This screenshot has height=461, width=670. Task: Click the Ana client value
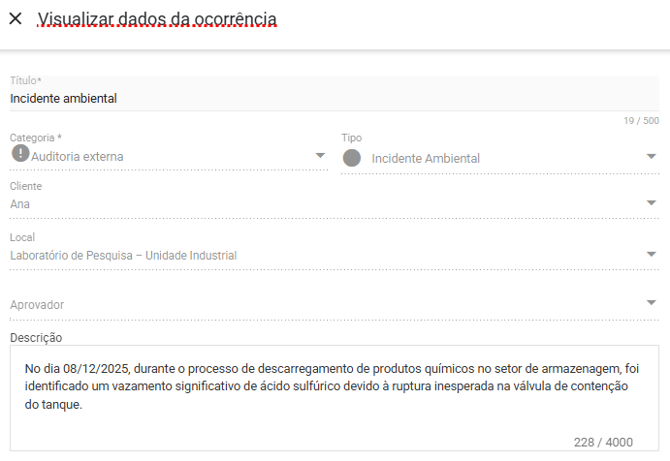[x=20, y=204]
